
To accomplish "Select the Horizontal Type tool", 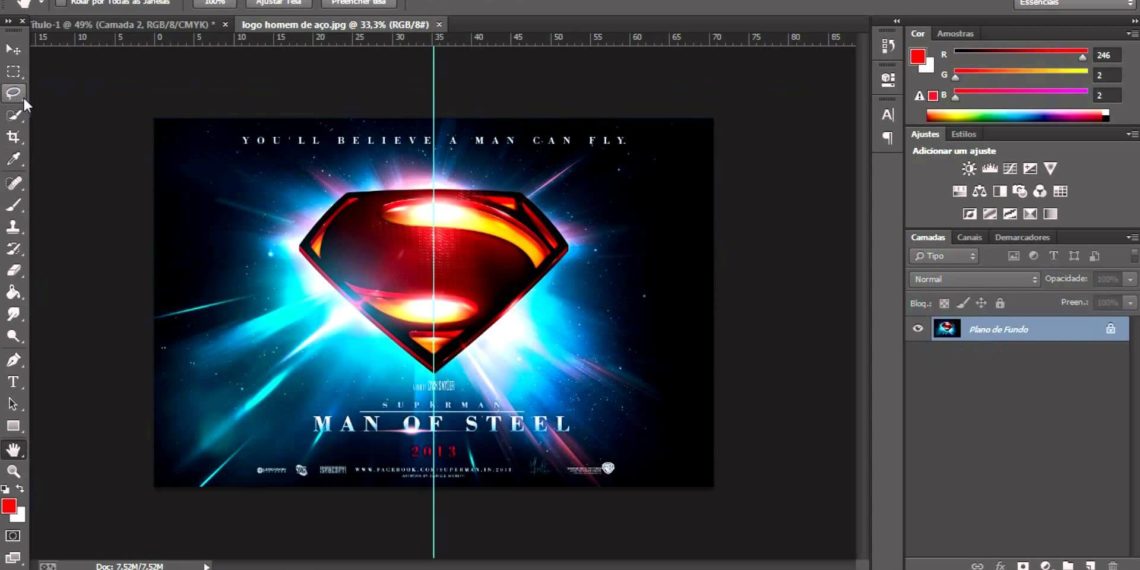I will point(13,382).
